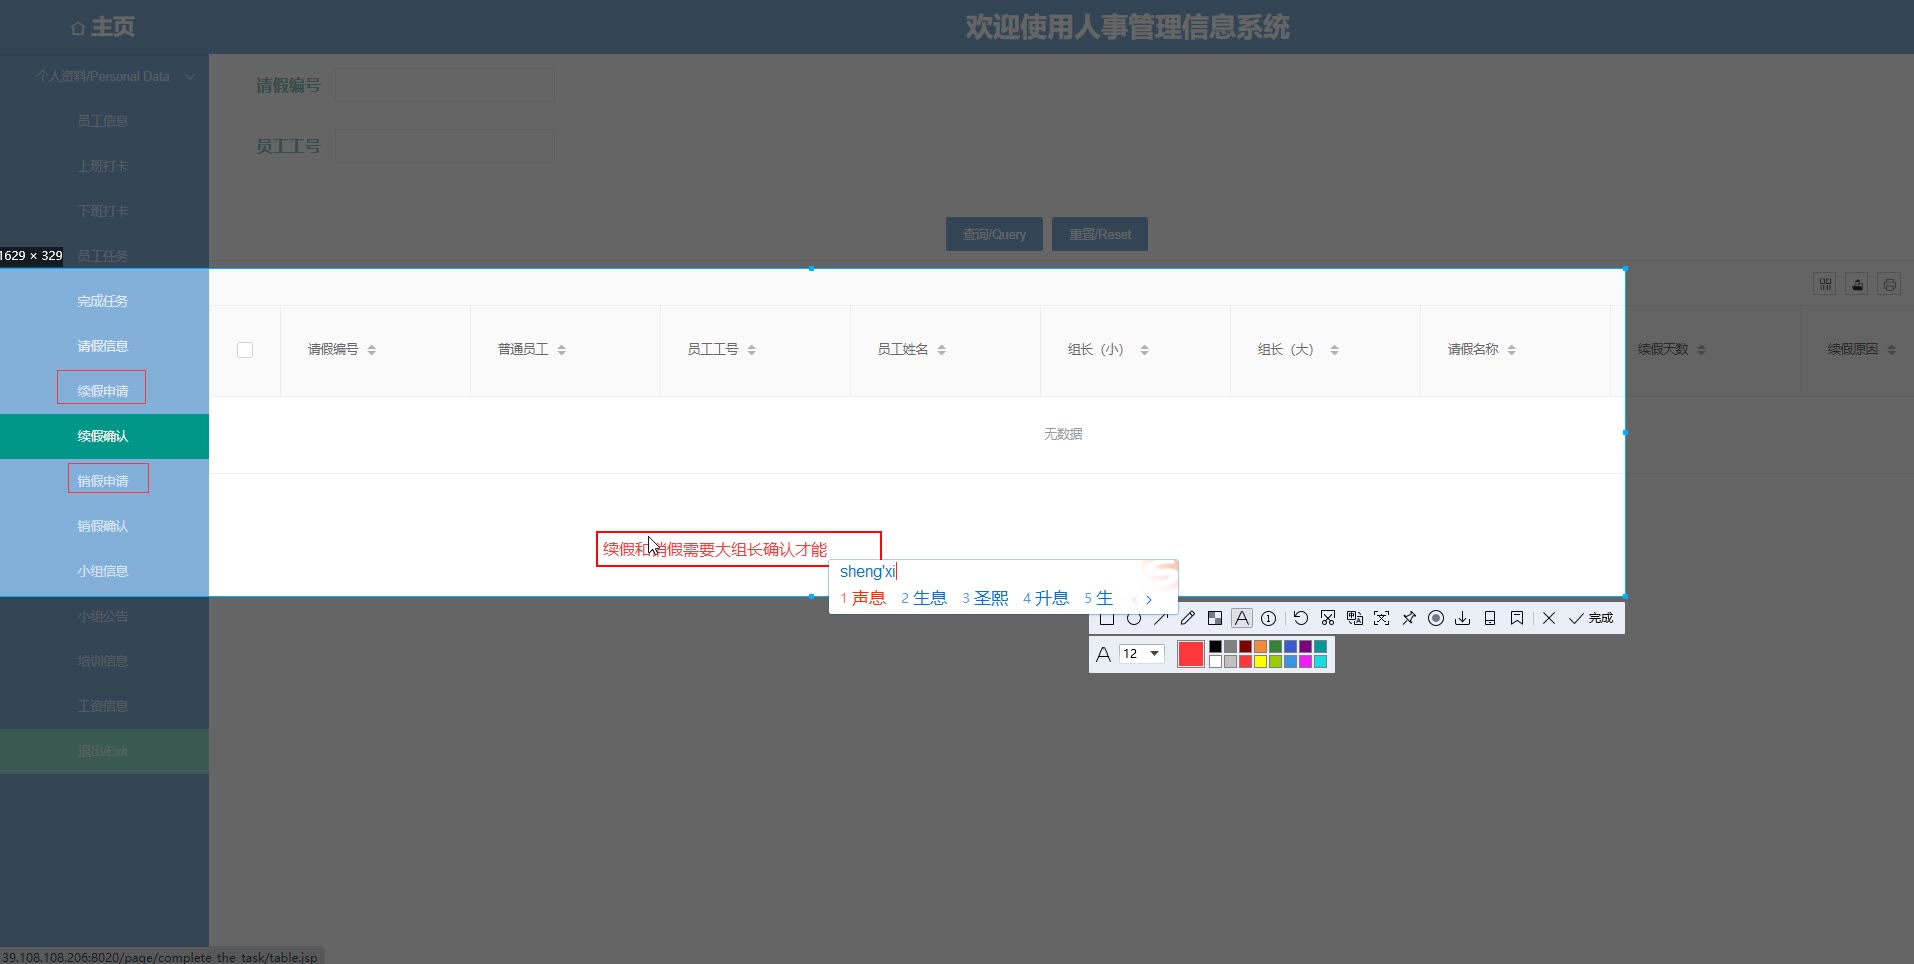Select the arrow drawing tool

click(x=1161, y=618)
